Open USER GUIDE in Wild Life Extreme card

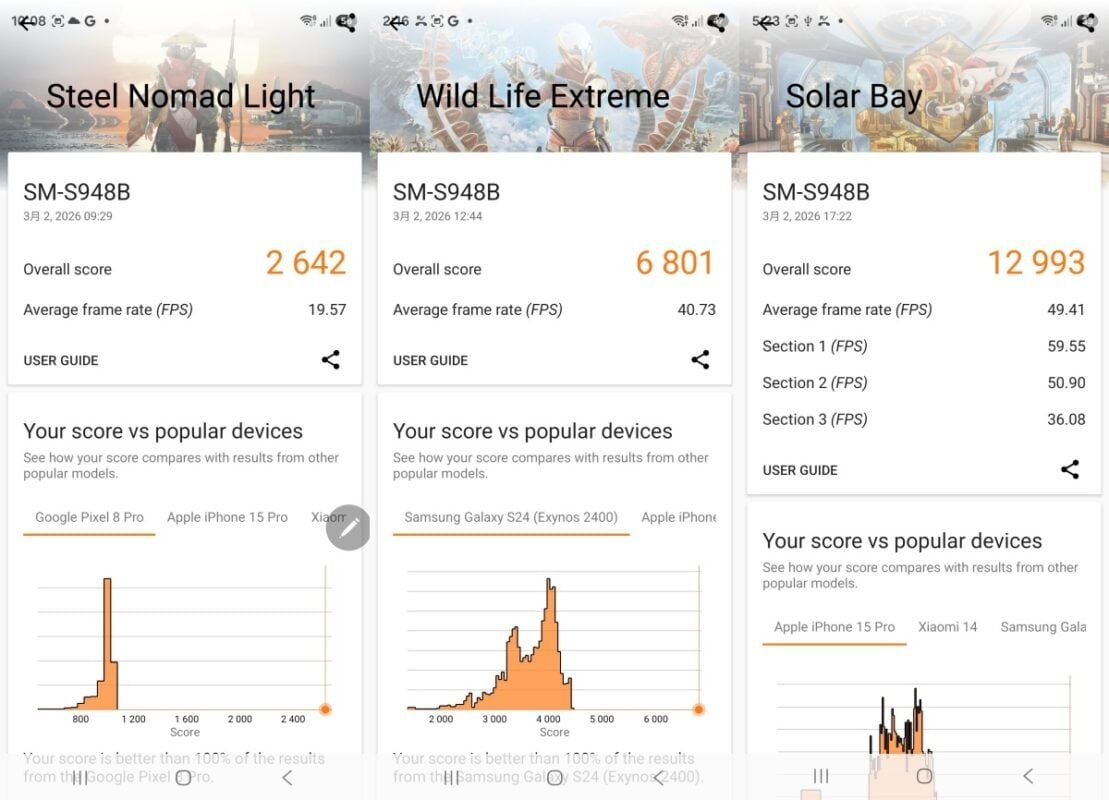click(430, 361)
